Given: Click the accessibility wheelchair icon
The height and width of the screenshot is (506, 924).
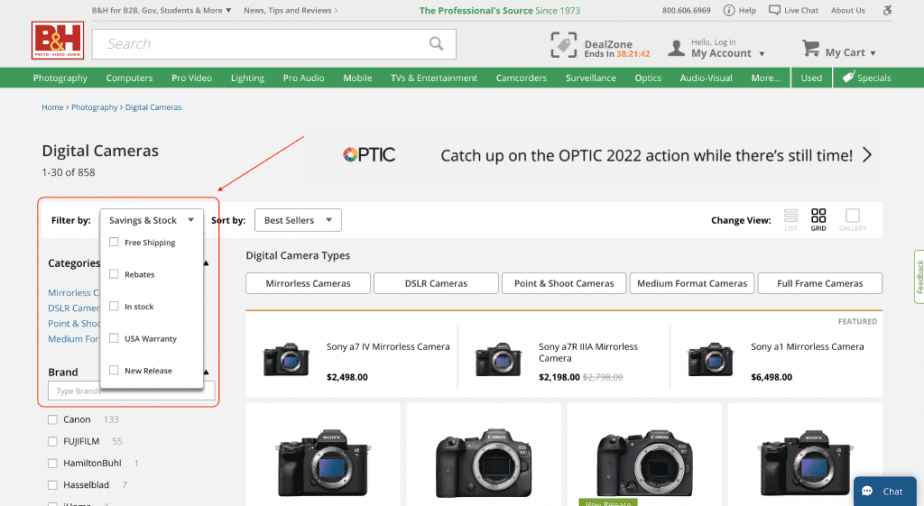Looking at the screenshot, I should click(887, 10).
